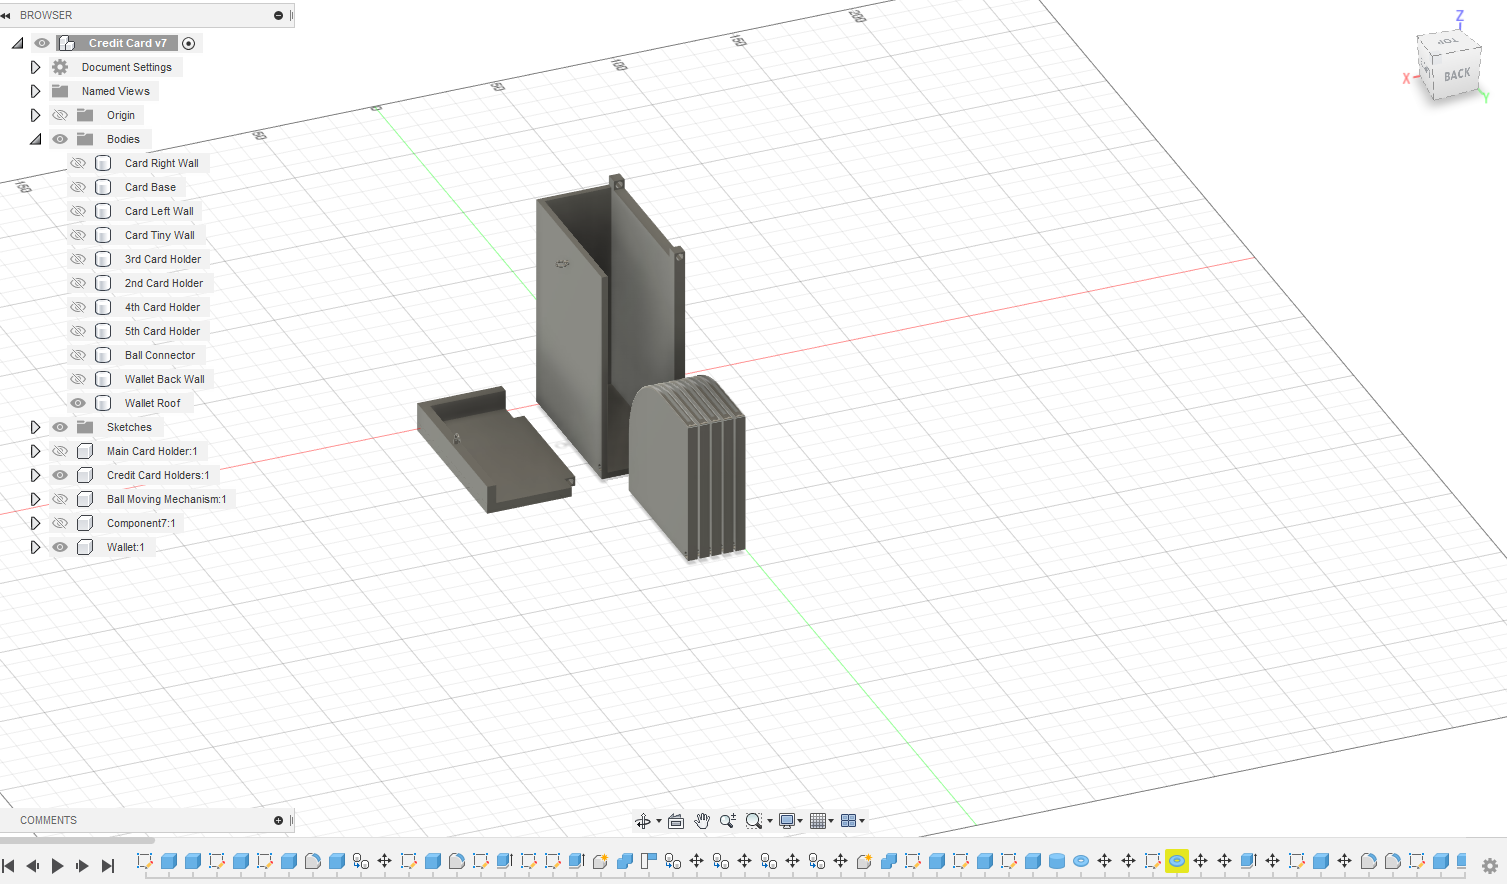The image size is (1507, 884).
Task: Click the Wallet:1 component icon
Action: 85,547
